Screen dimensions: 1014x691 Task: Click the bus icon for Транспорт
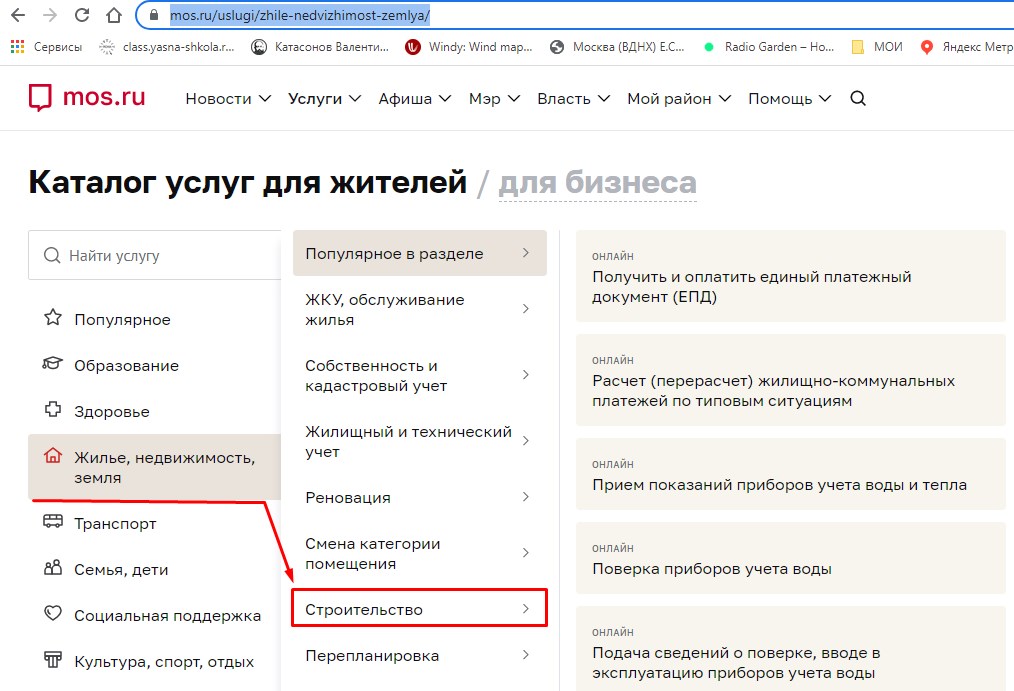coord(53,521)
